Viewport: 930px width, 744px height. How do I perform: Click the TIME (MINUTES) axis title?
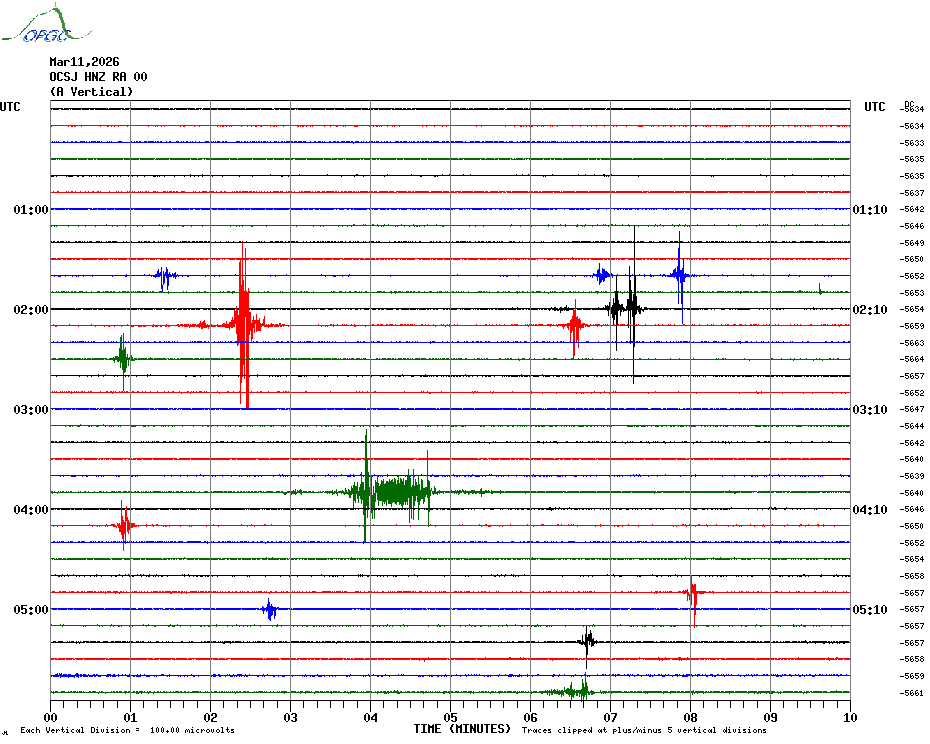[462, 729]
